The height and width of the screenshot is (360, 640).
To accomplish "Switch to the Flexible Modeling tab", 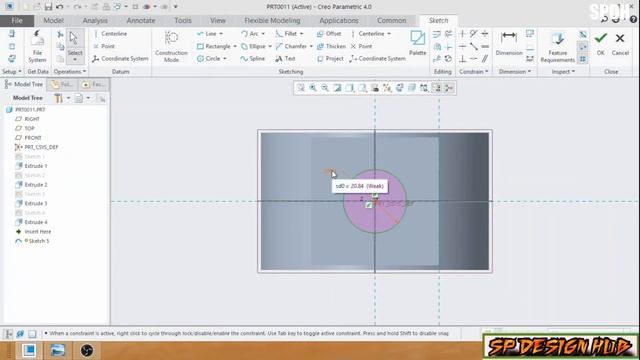I will tap(272, 20).
